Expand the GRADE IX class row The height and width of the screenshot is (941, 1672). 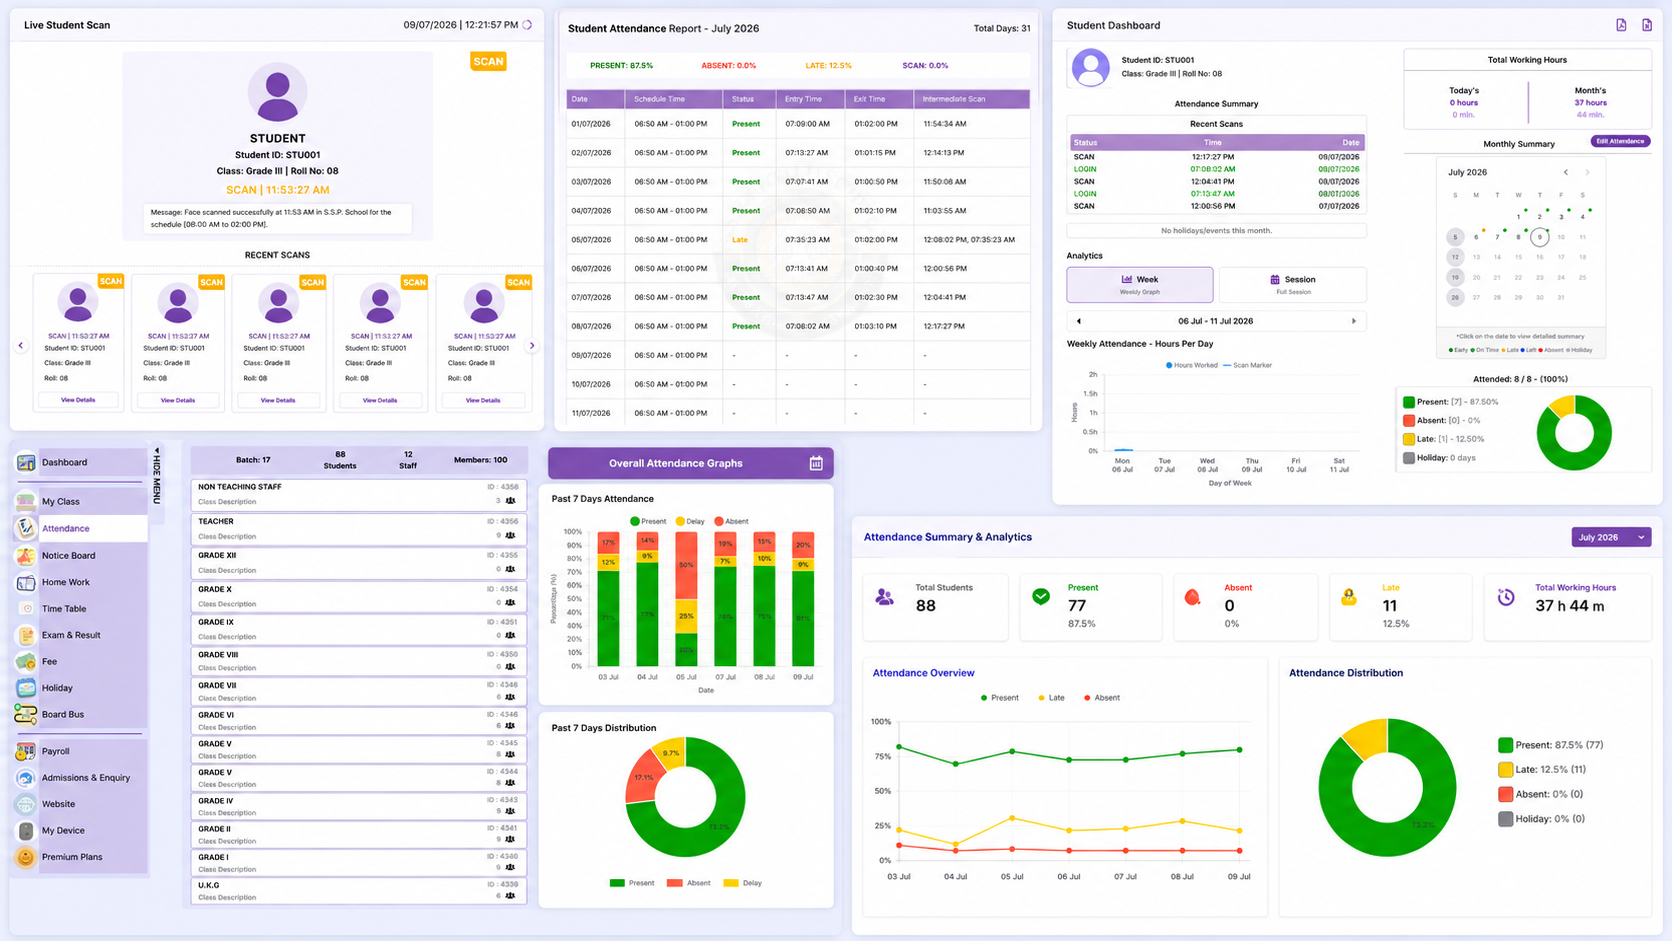coord(358,628)
